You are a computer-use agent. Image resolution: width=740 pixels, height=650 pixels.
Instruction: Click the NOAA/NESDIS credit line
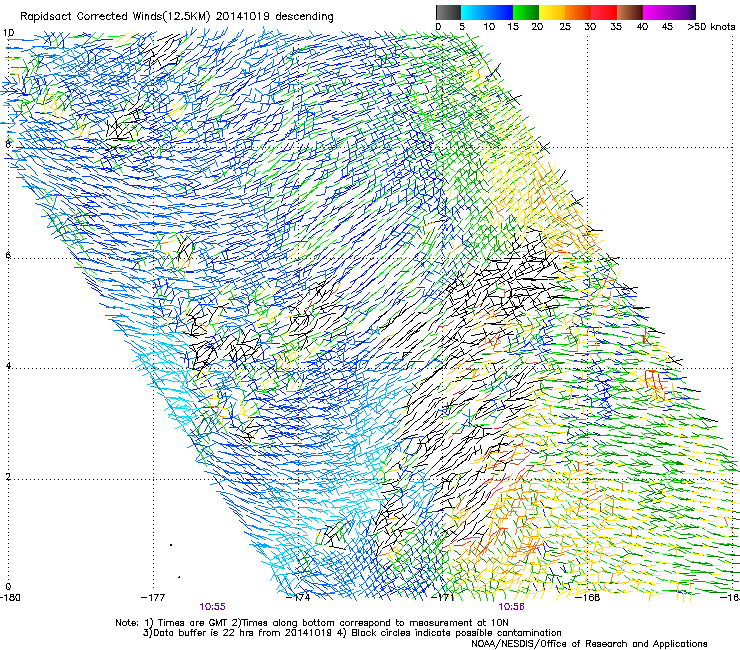tap(589, 643)
